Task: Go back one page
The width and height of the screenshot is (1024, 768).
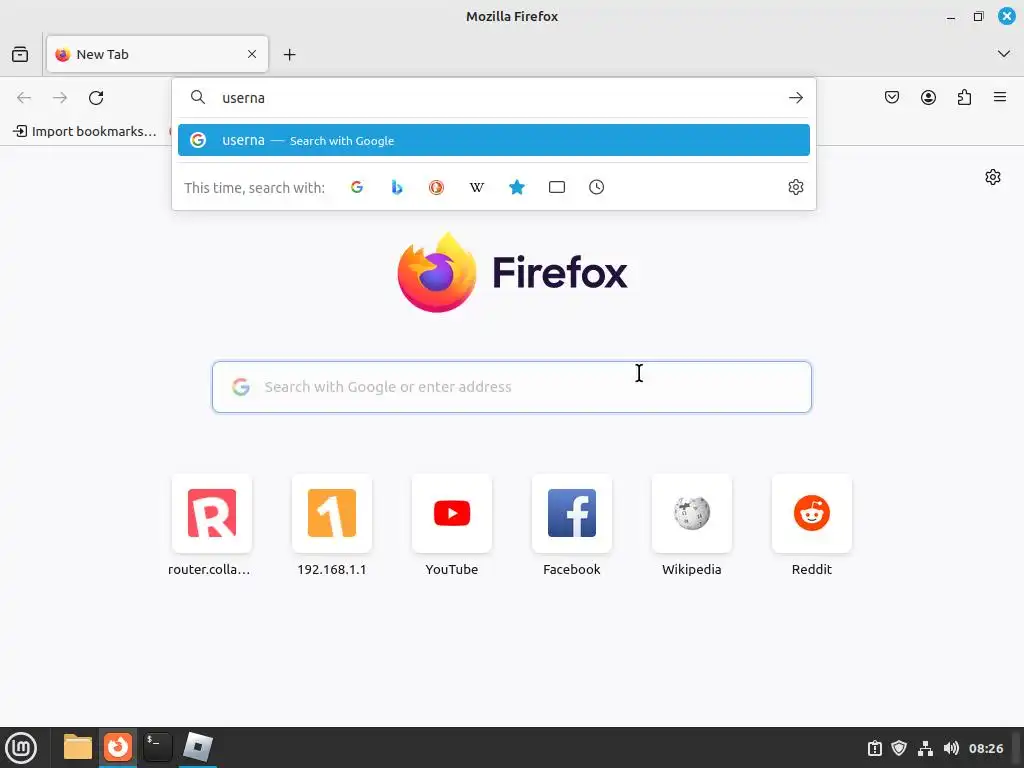Action: (x=24, y=98)
